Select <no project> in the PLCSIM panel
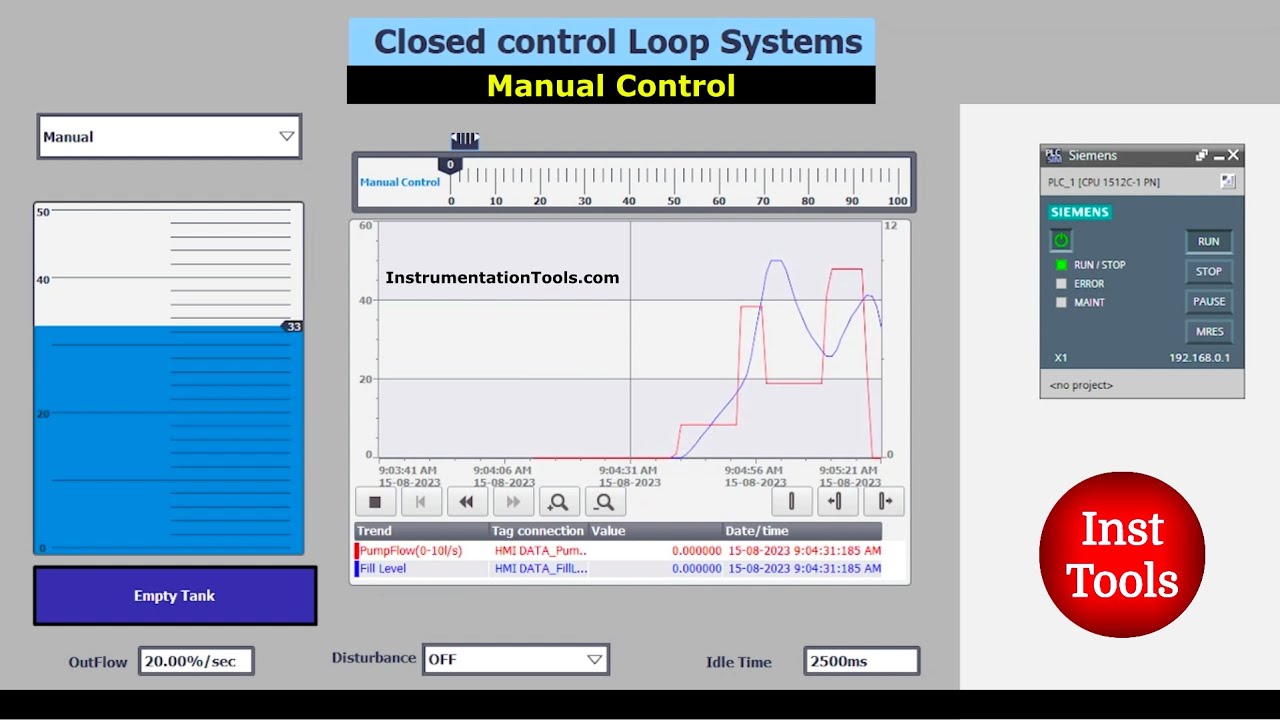Image resolution: width=1280 pixels, height=720 pixels. (1080, 385)
